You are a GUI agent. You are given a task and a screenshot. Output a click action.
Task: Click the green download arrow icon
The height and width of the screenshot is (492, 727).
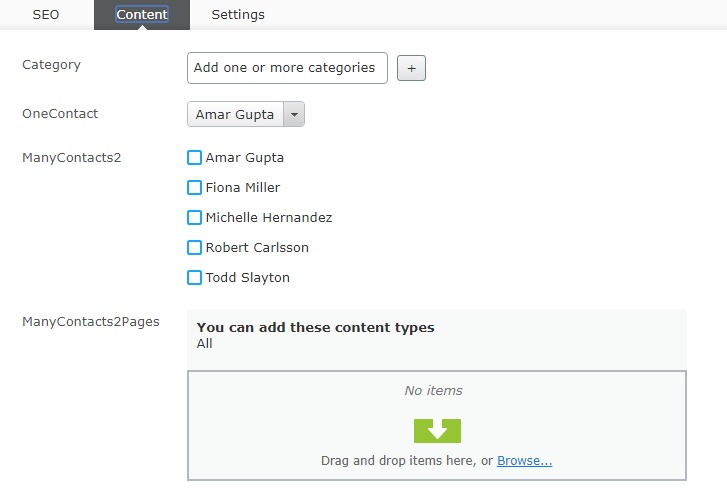pyautogui.click(x=437, y=431)
